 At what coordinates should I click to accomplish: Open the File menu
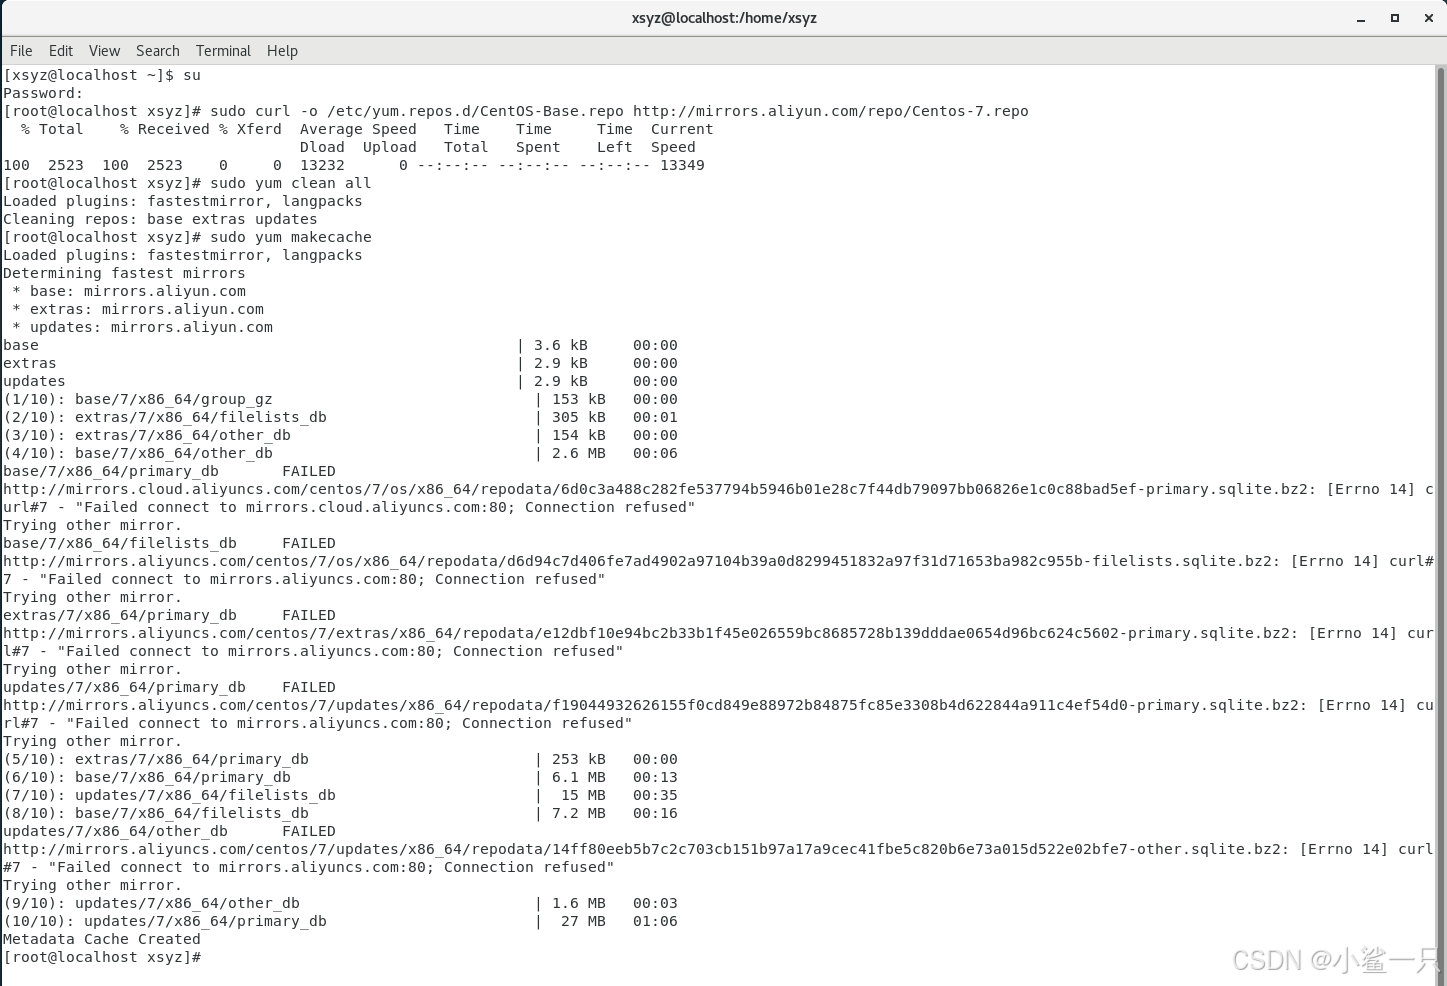[20, 51]
